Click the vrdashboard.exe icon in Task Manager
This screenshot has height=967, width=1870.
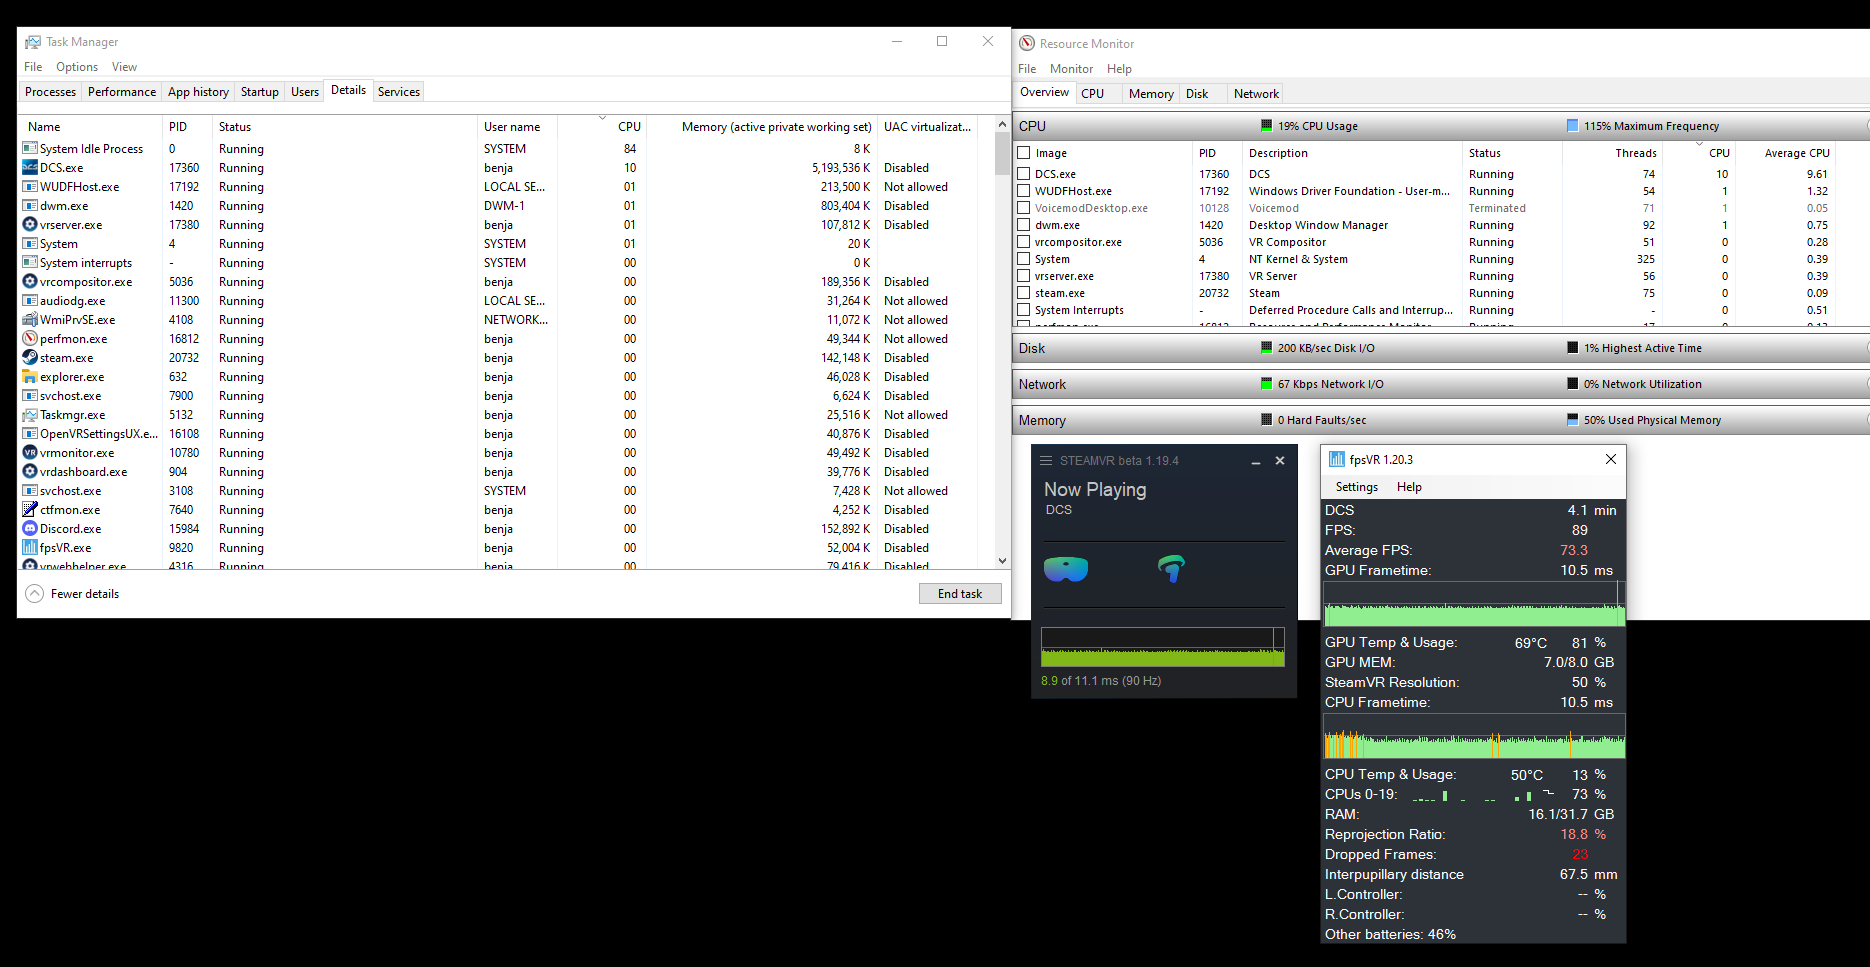coord(30,472)
